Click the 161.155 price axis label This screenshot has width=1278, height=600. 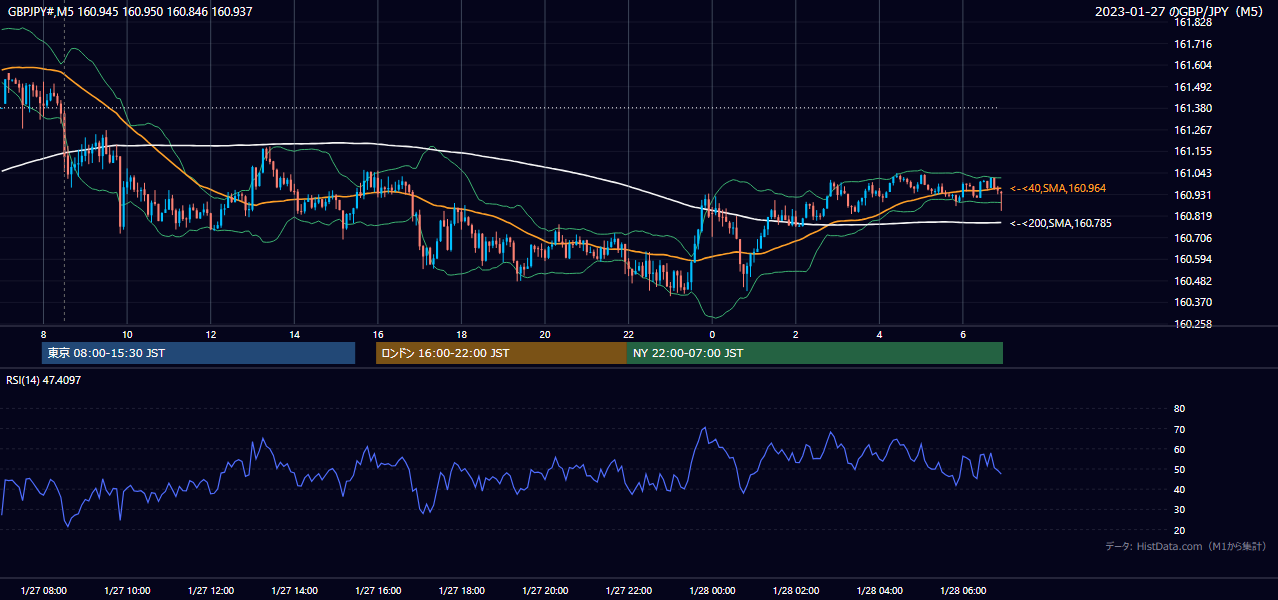click(x=1192, y=151)
